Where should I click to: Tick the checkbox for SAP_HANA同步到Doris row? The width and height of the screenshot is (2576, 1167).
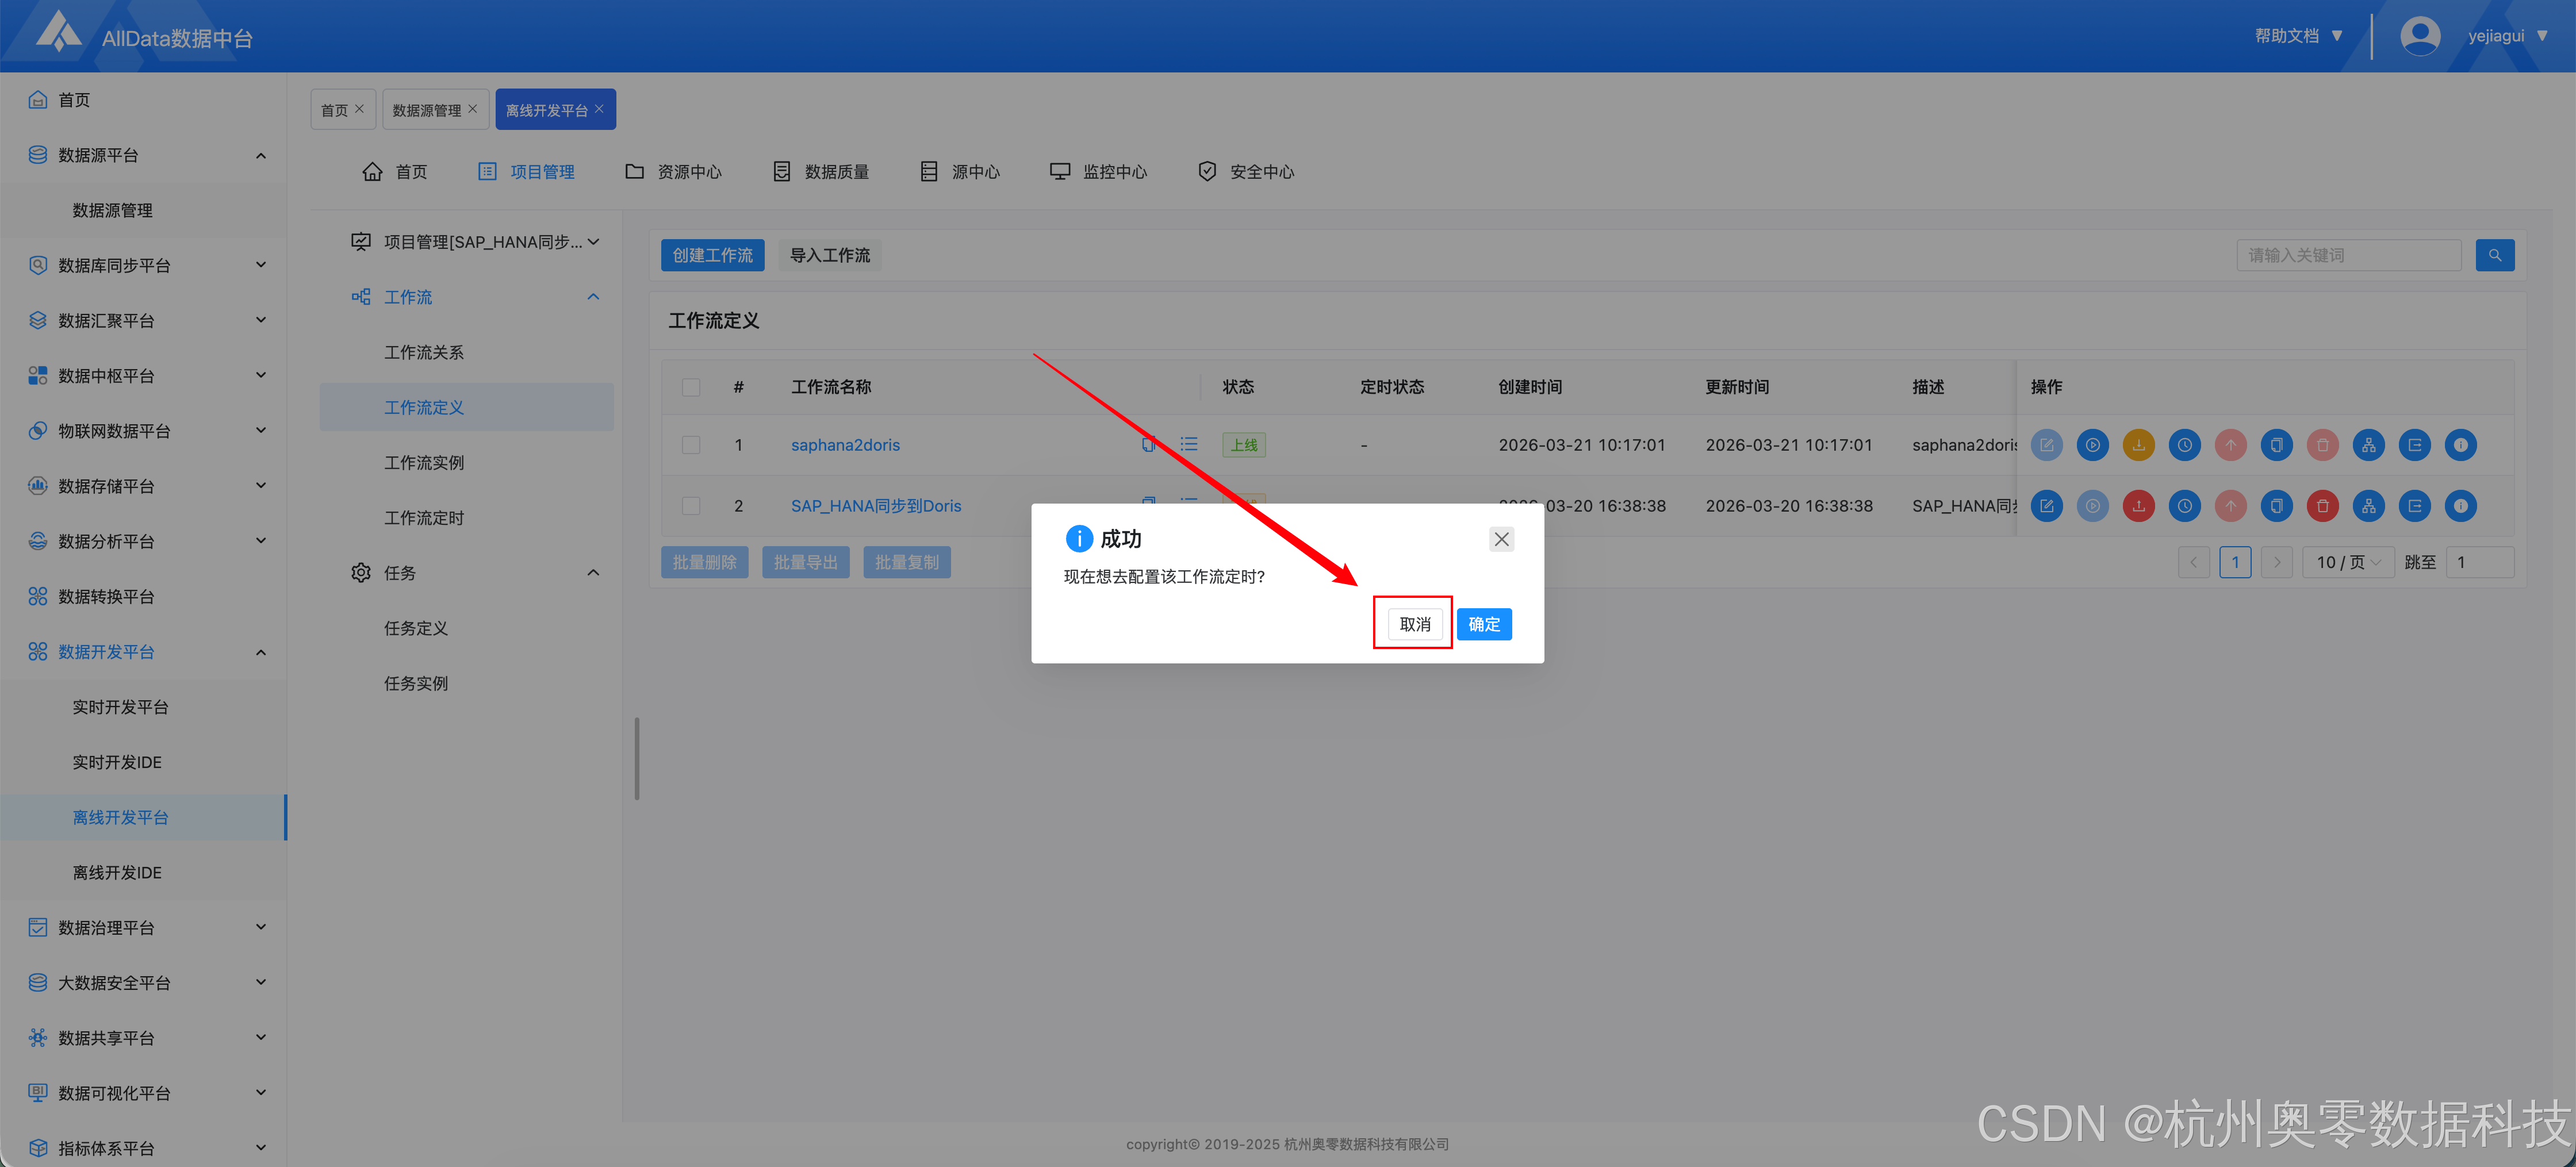[691, 506]
